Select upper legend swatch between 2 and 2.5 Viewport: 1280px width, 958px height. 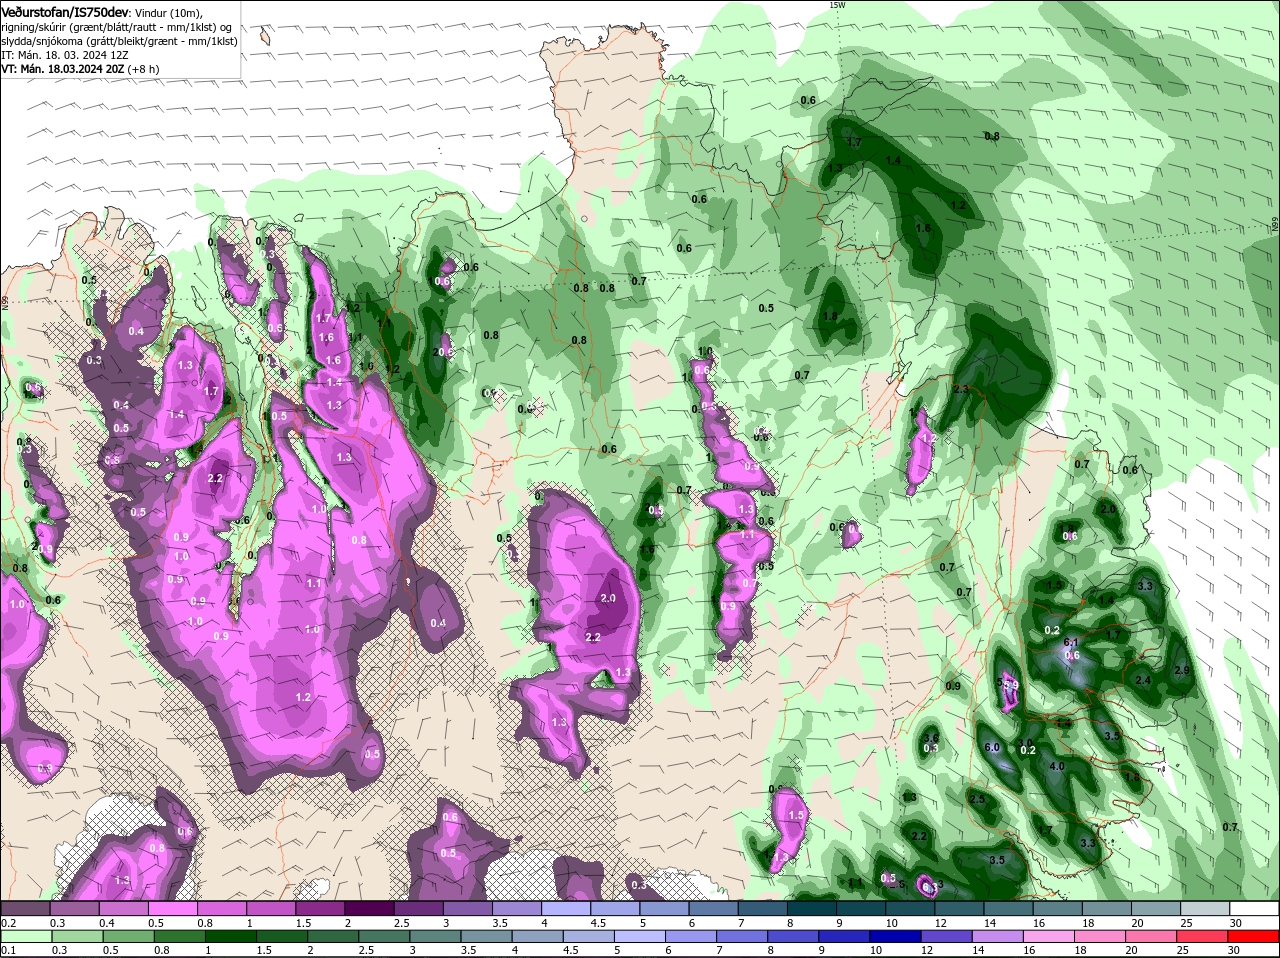coord(369,908)
